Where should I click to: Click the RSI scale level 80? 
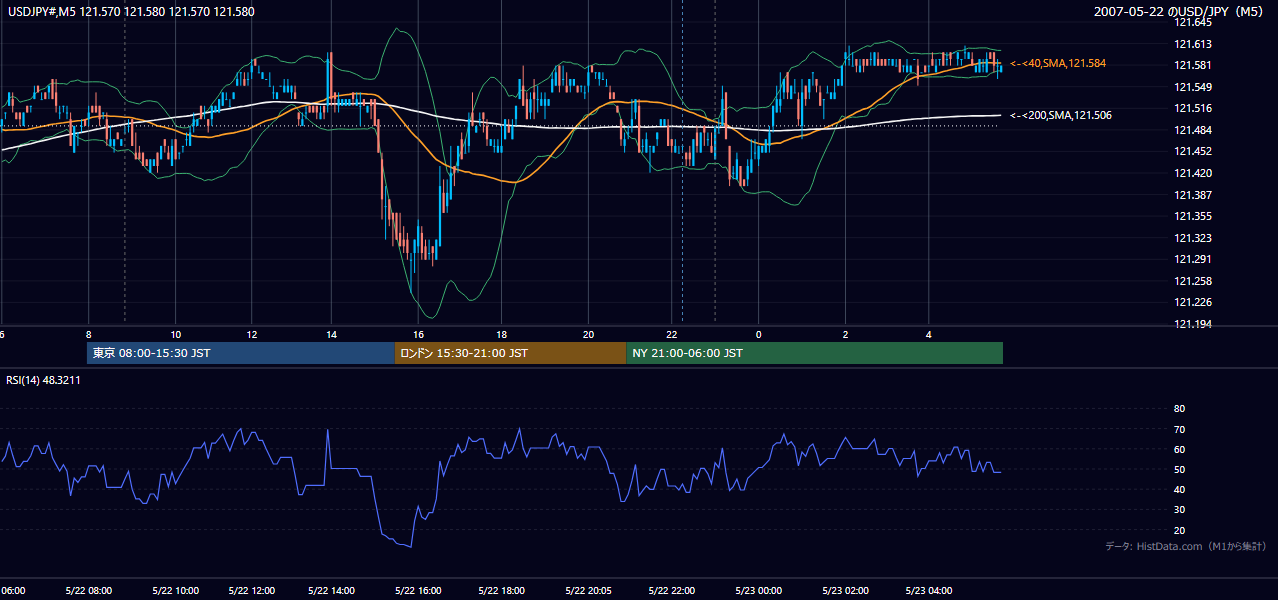click(1179, 409)
